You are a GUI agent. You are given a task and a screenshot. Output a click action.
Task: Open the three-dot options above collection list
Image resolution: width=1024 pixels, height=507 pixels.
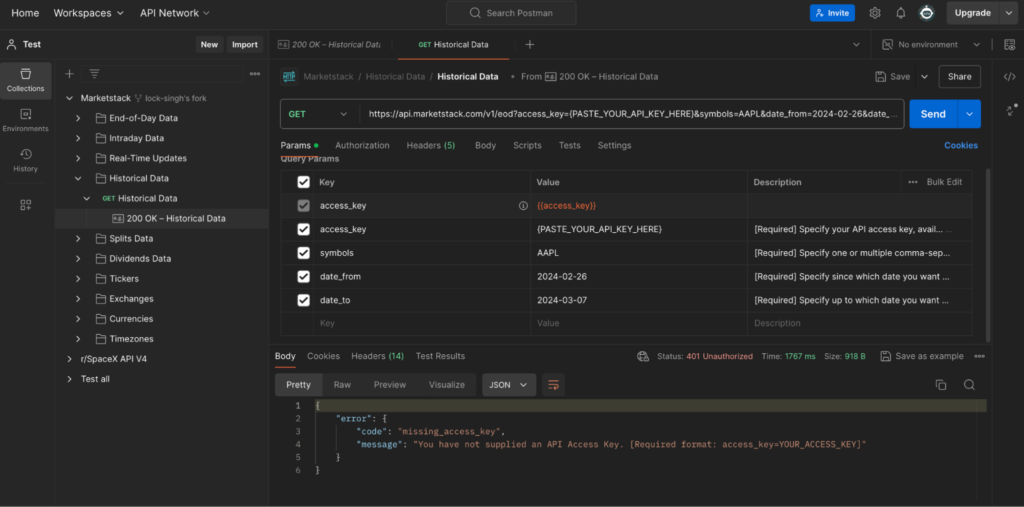255,74
